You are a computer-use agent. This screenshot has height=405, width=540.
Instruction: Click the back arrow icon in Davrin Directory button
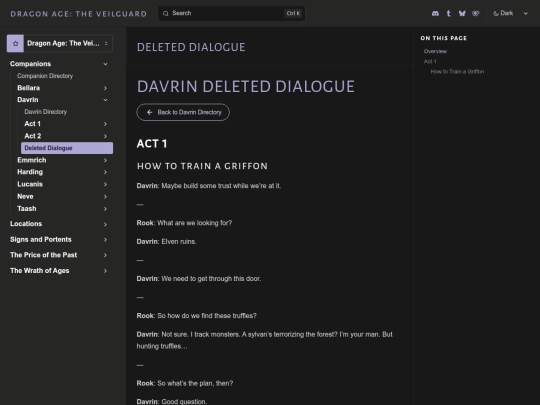(149, 112)
